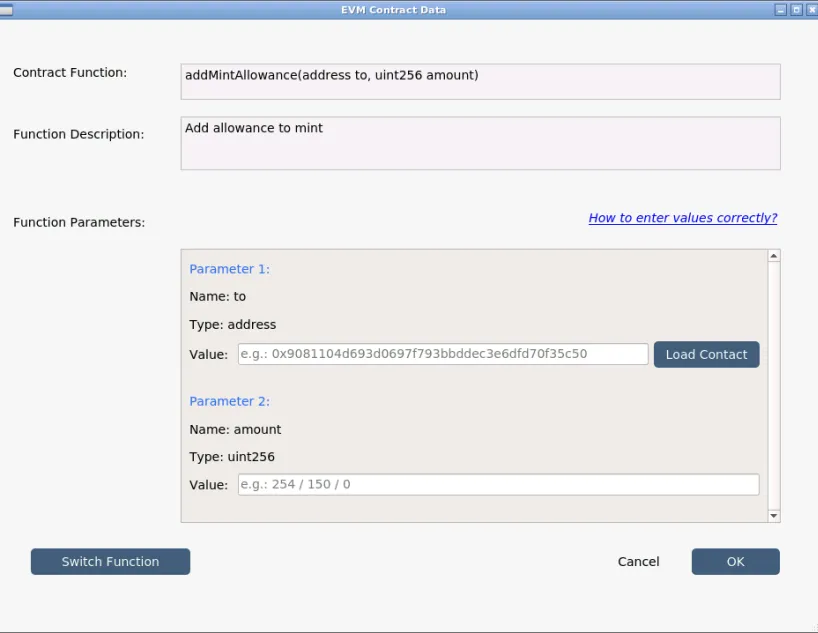Click the Function Description text box
The height and width of the screenshot is (633, 818).
click(x=480, y=143)
